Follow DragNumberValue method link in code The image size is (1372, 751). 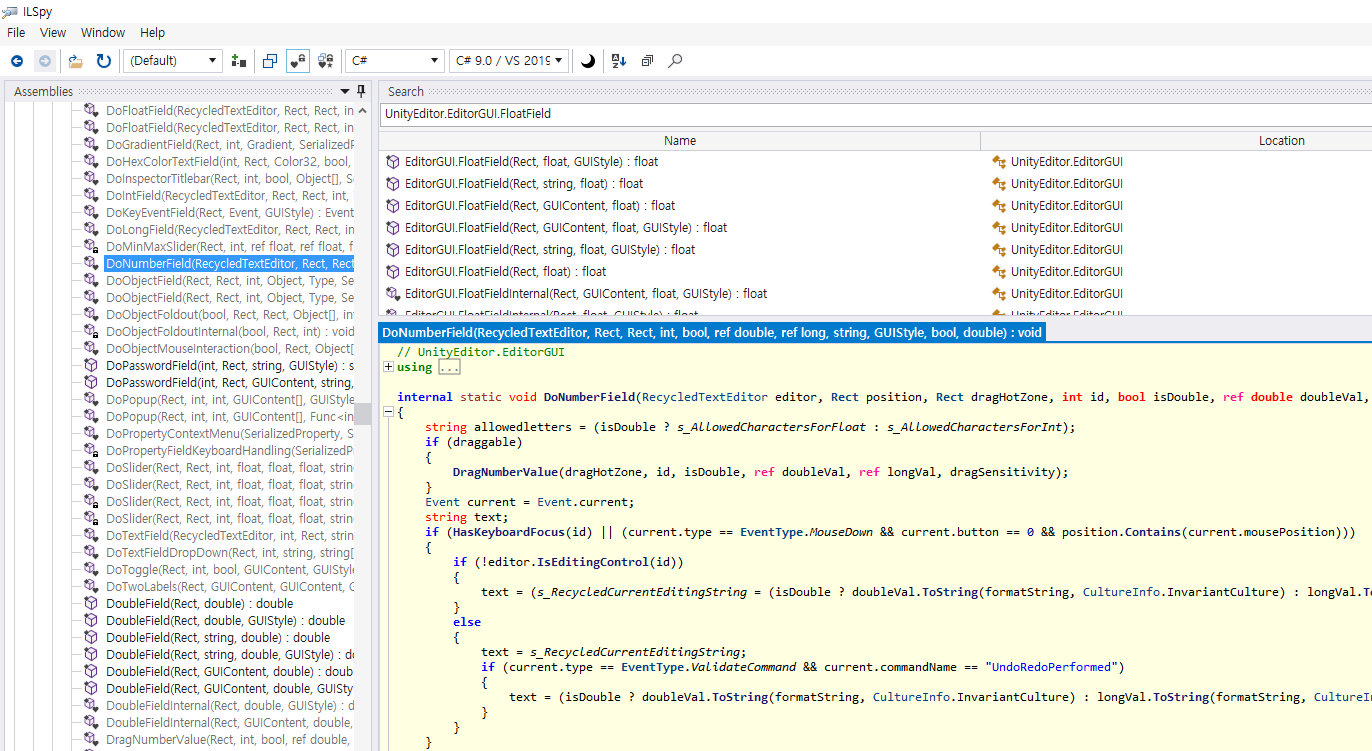click(507, 472)
